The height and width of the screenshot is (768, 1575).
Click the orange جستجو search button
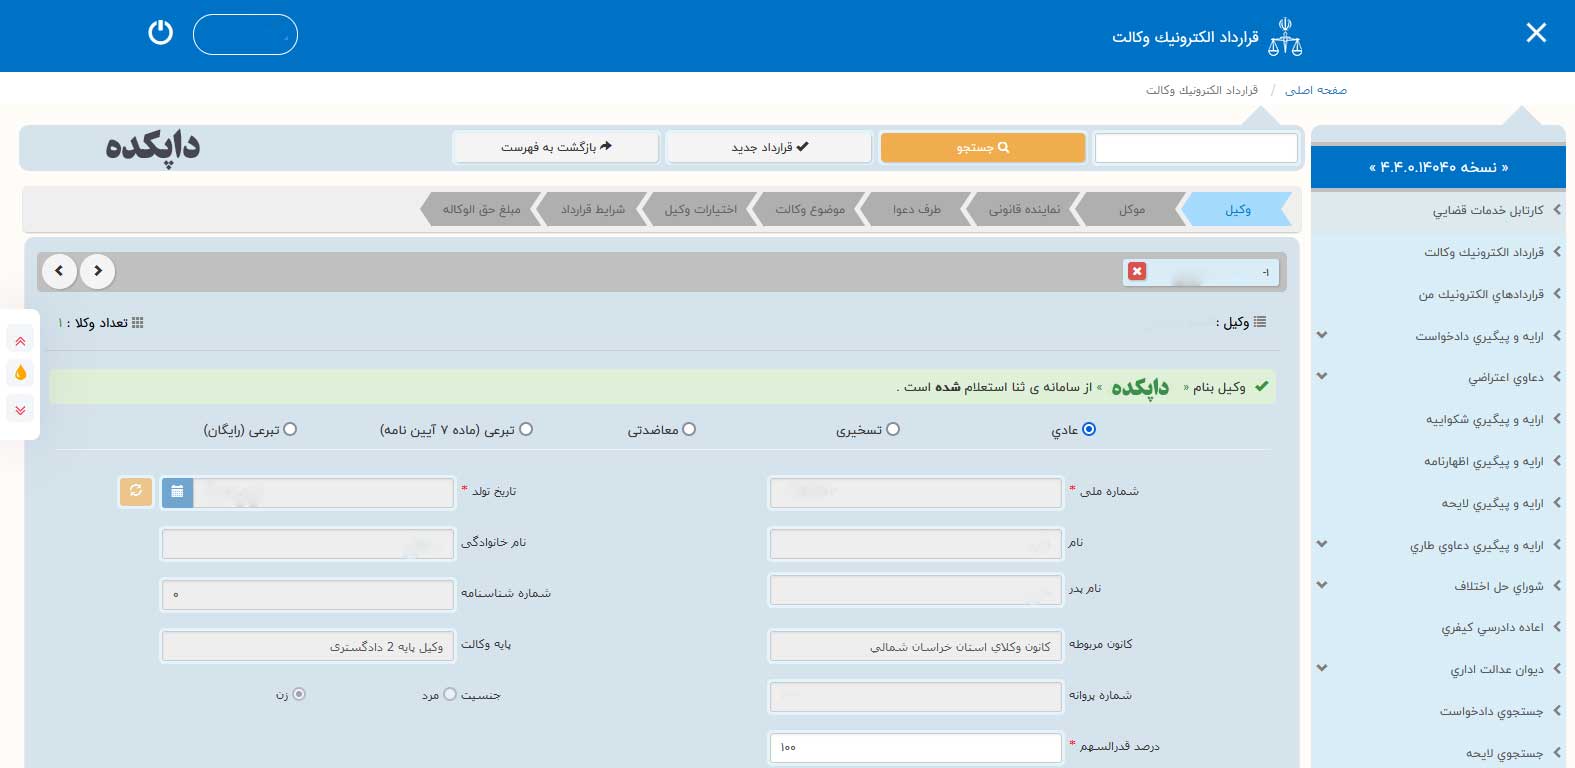coord(983,147)
